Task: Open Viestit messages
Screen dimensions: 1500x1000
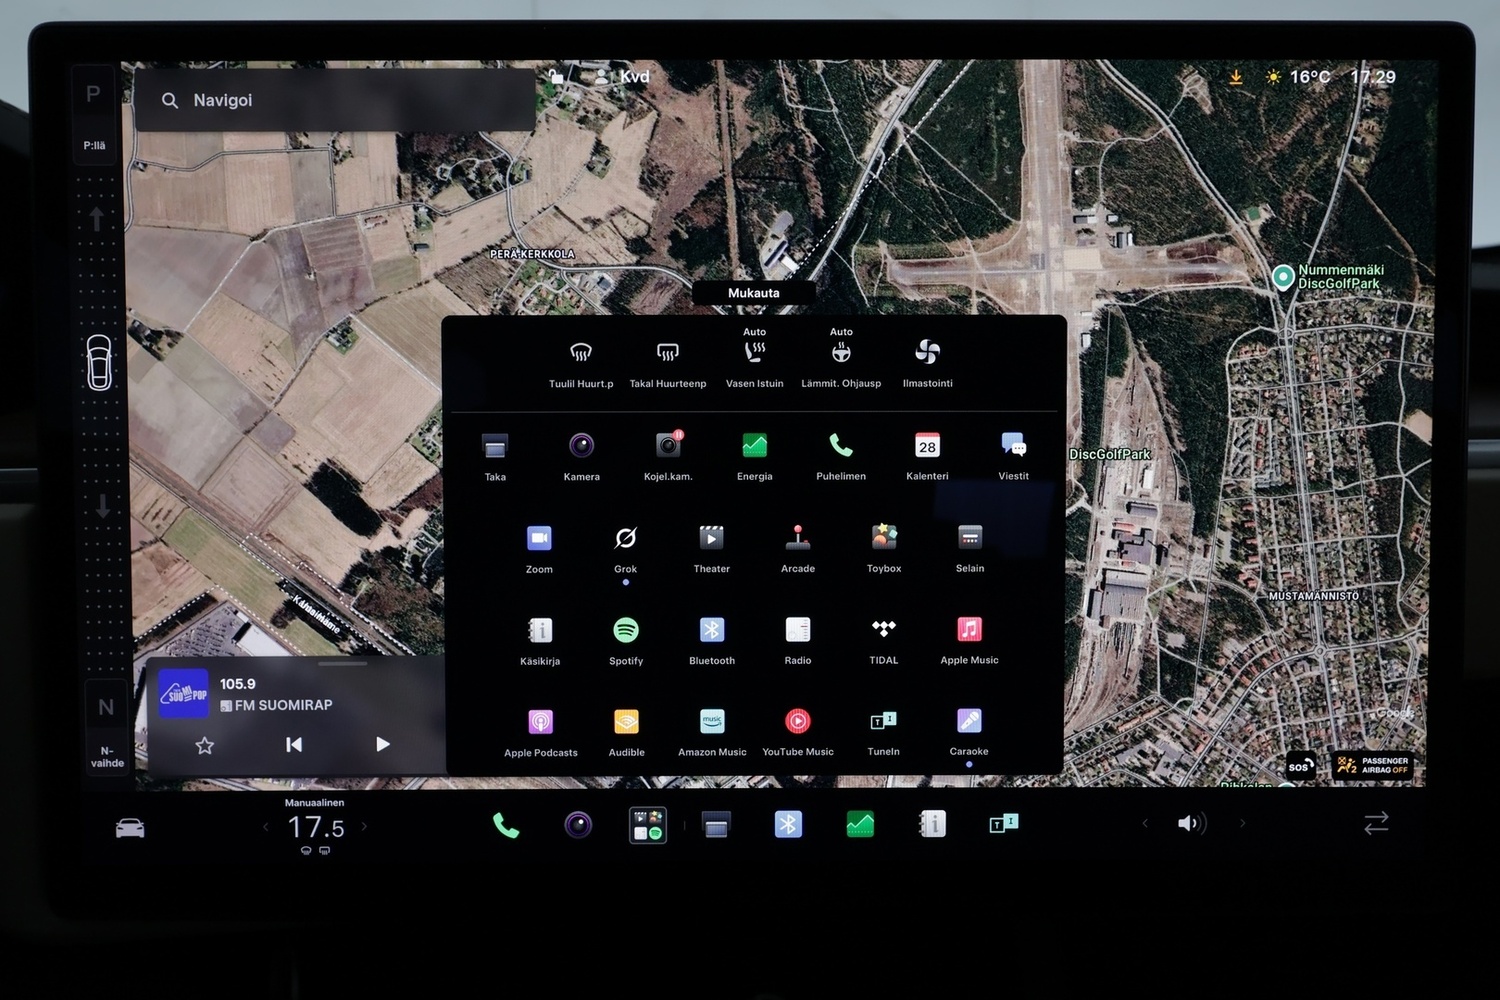Action: pyautogui.click(x=1013, y=445)
